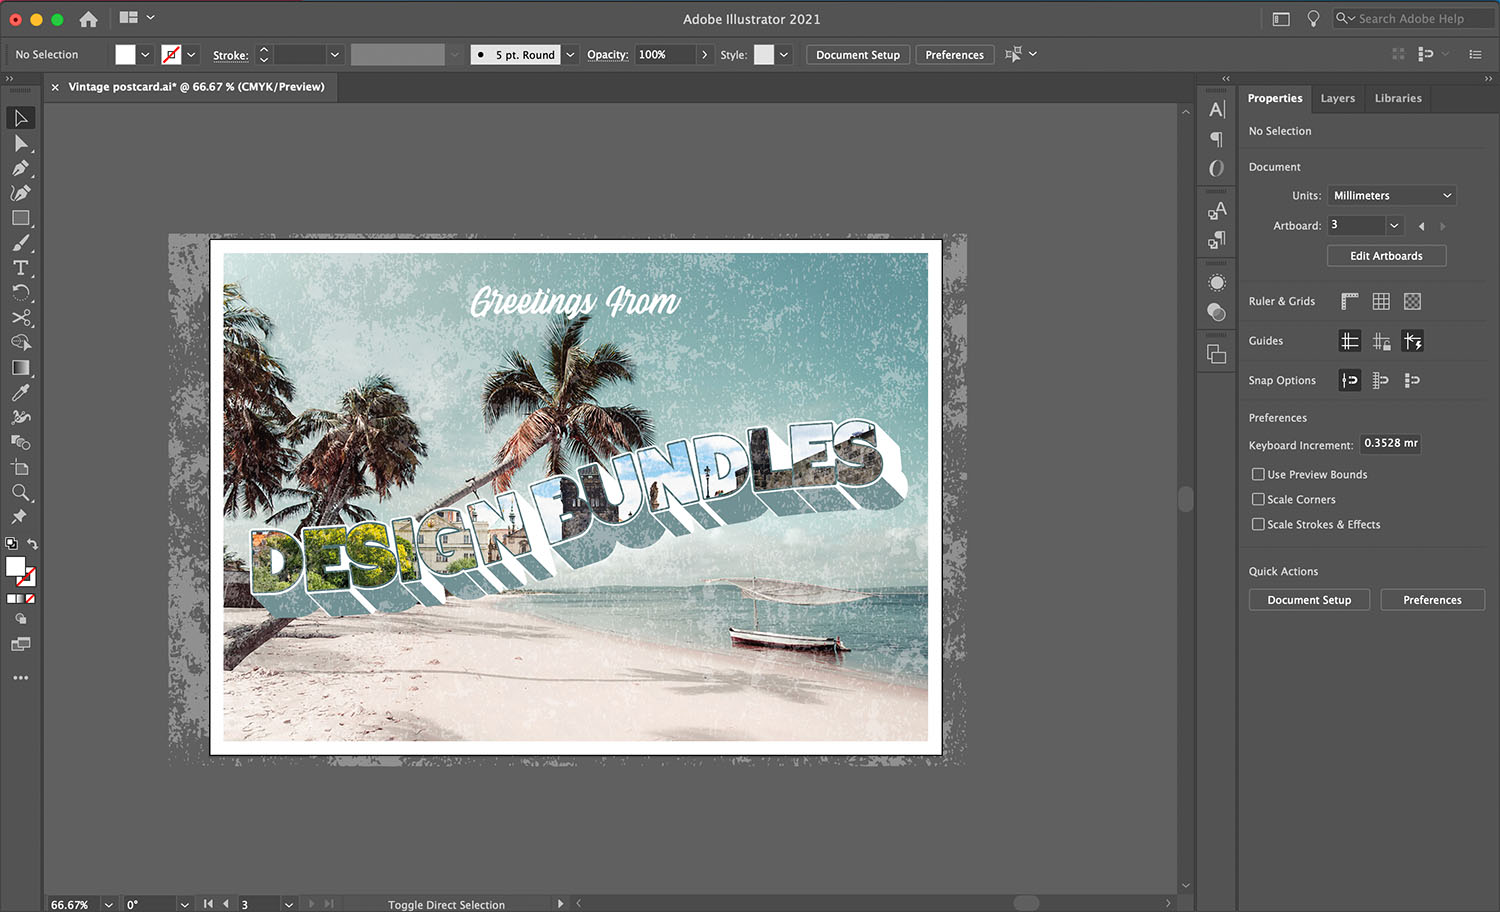Viewport: 1500px width, 912px height.
Task: Open Artboard number dropdown in Properties
Action: point(1394,226)
